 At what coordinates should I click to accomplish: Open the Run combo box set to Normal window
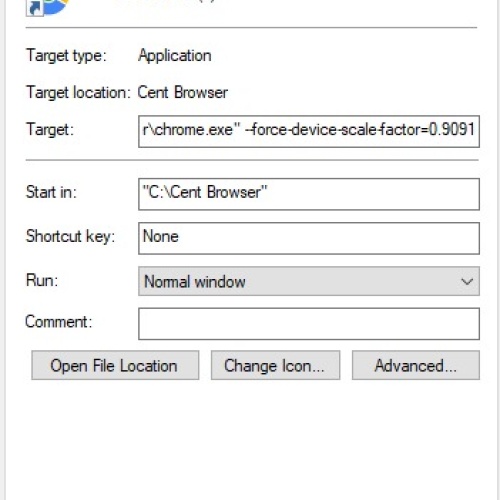pos(309,281)
